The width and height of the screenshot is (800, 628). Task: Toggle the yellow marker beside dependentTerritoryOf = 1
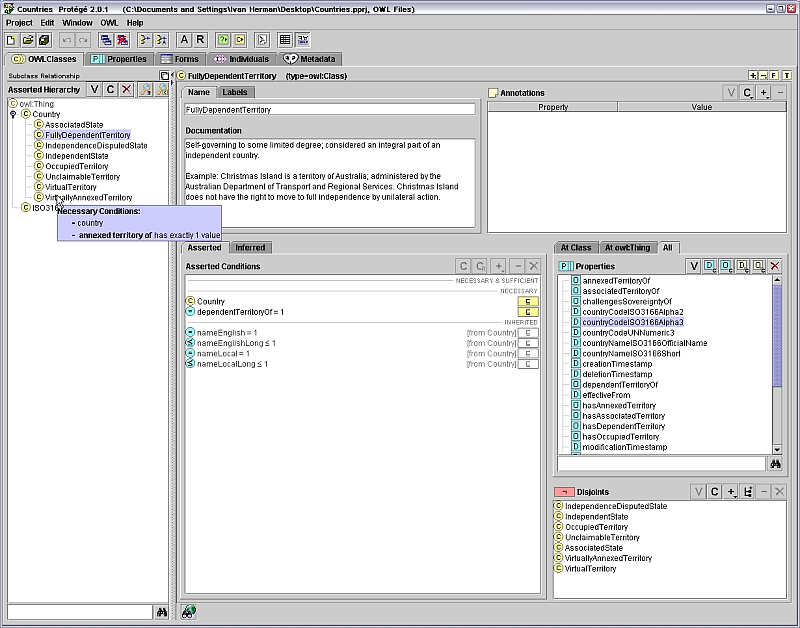click(527, 312)
